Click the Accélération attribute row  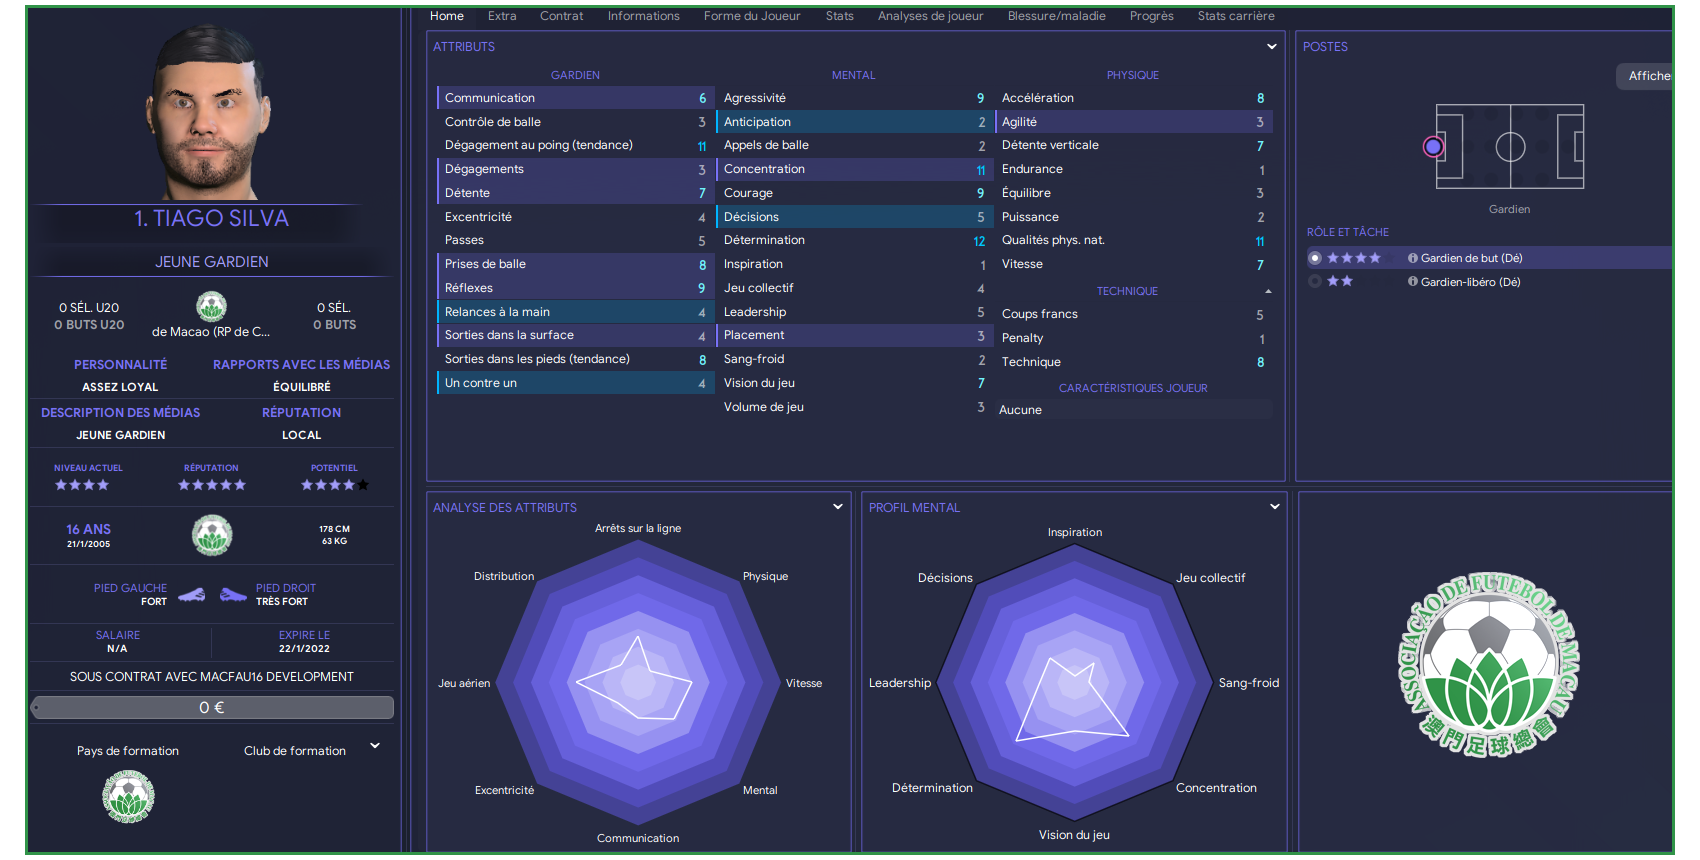[1134, 98]
